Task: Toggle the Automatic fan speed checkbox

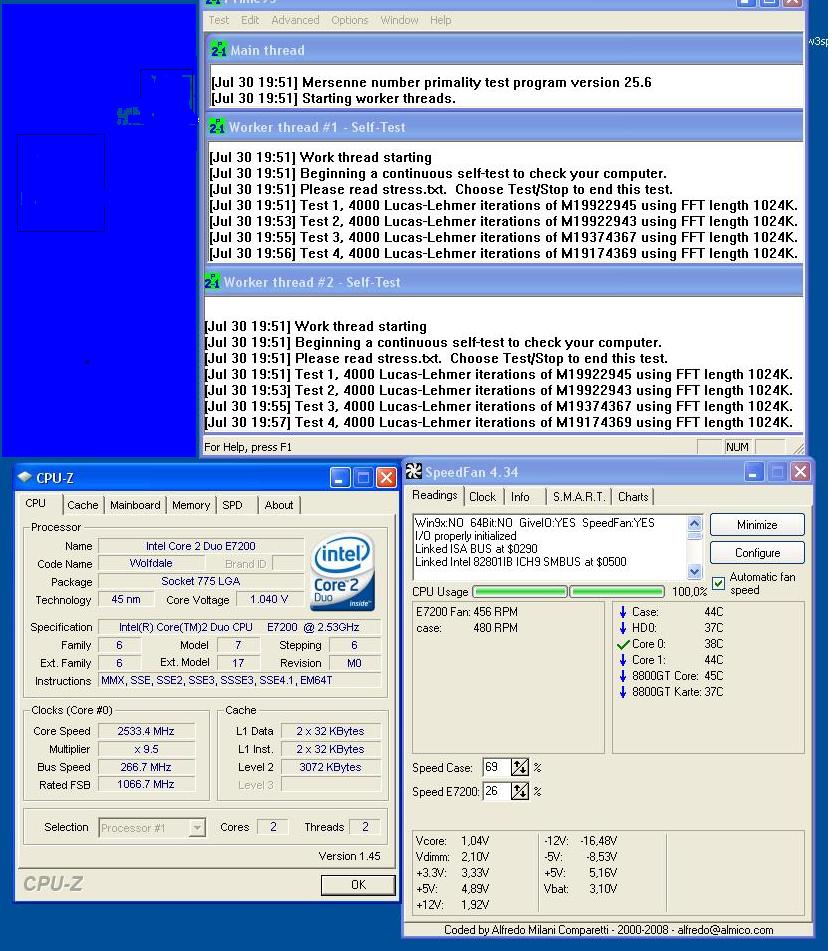Action: pyautogui.click(x=719, y=583)
